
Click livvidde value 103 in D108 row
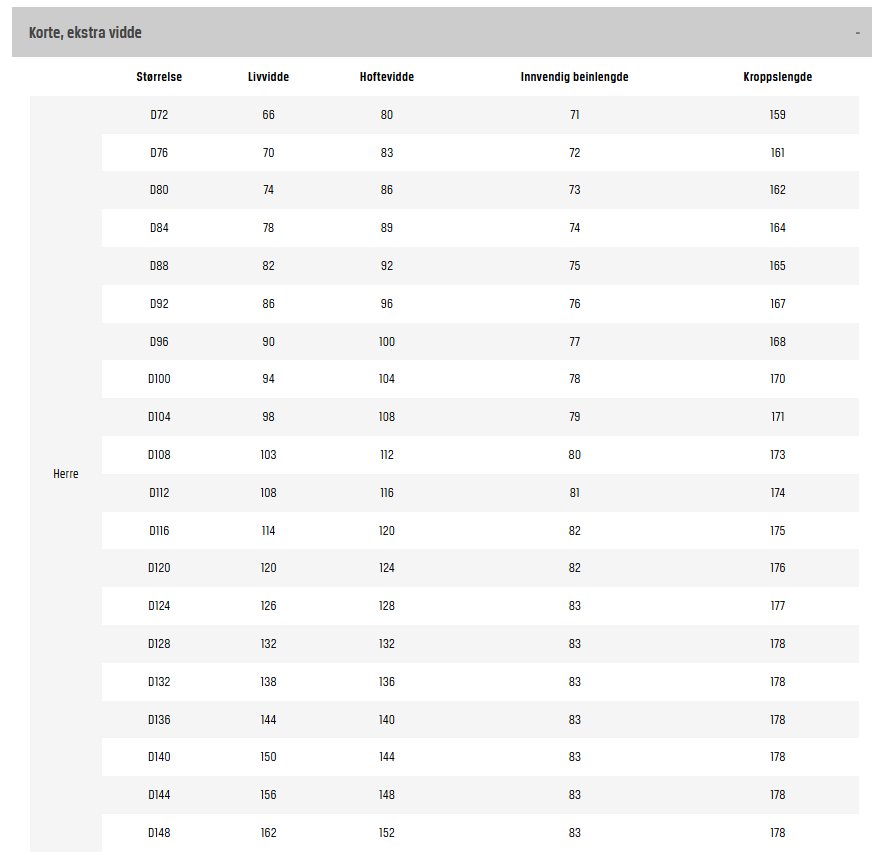pyautogui.click(x=268, y=455)
